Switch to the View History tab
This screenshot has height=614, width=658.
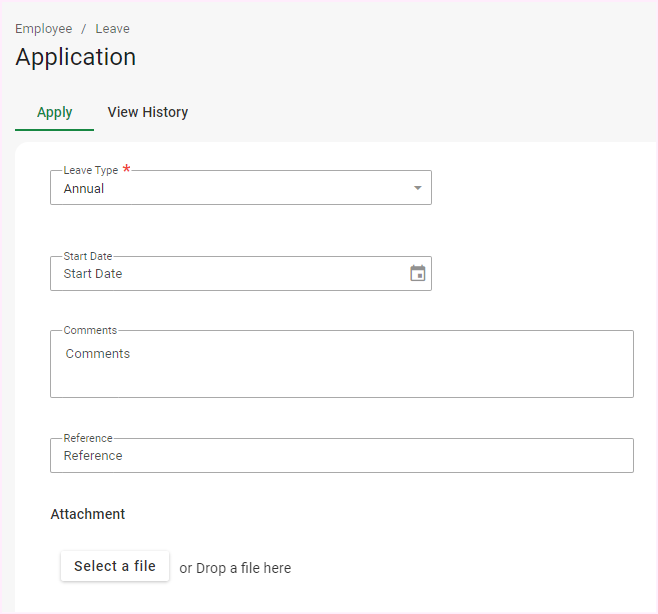[x=148, y=112]
